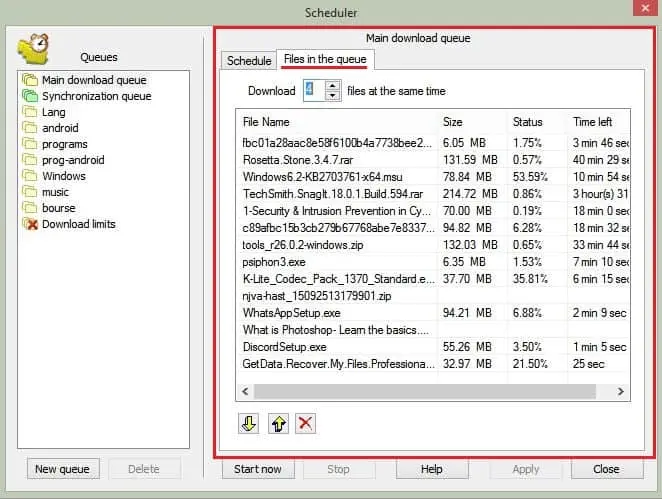
Task: Select the Main download queue folder
Action: click(93, 80)
